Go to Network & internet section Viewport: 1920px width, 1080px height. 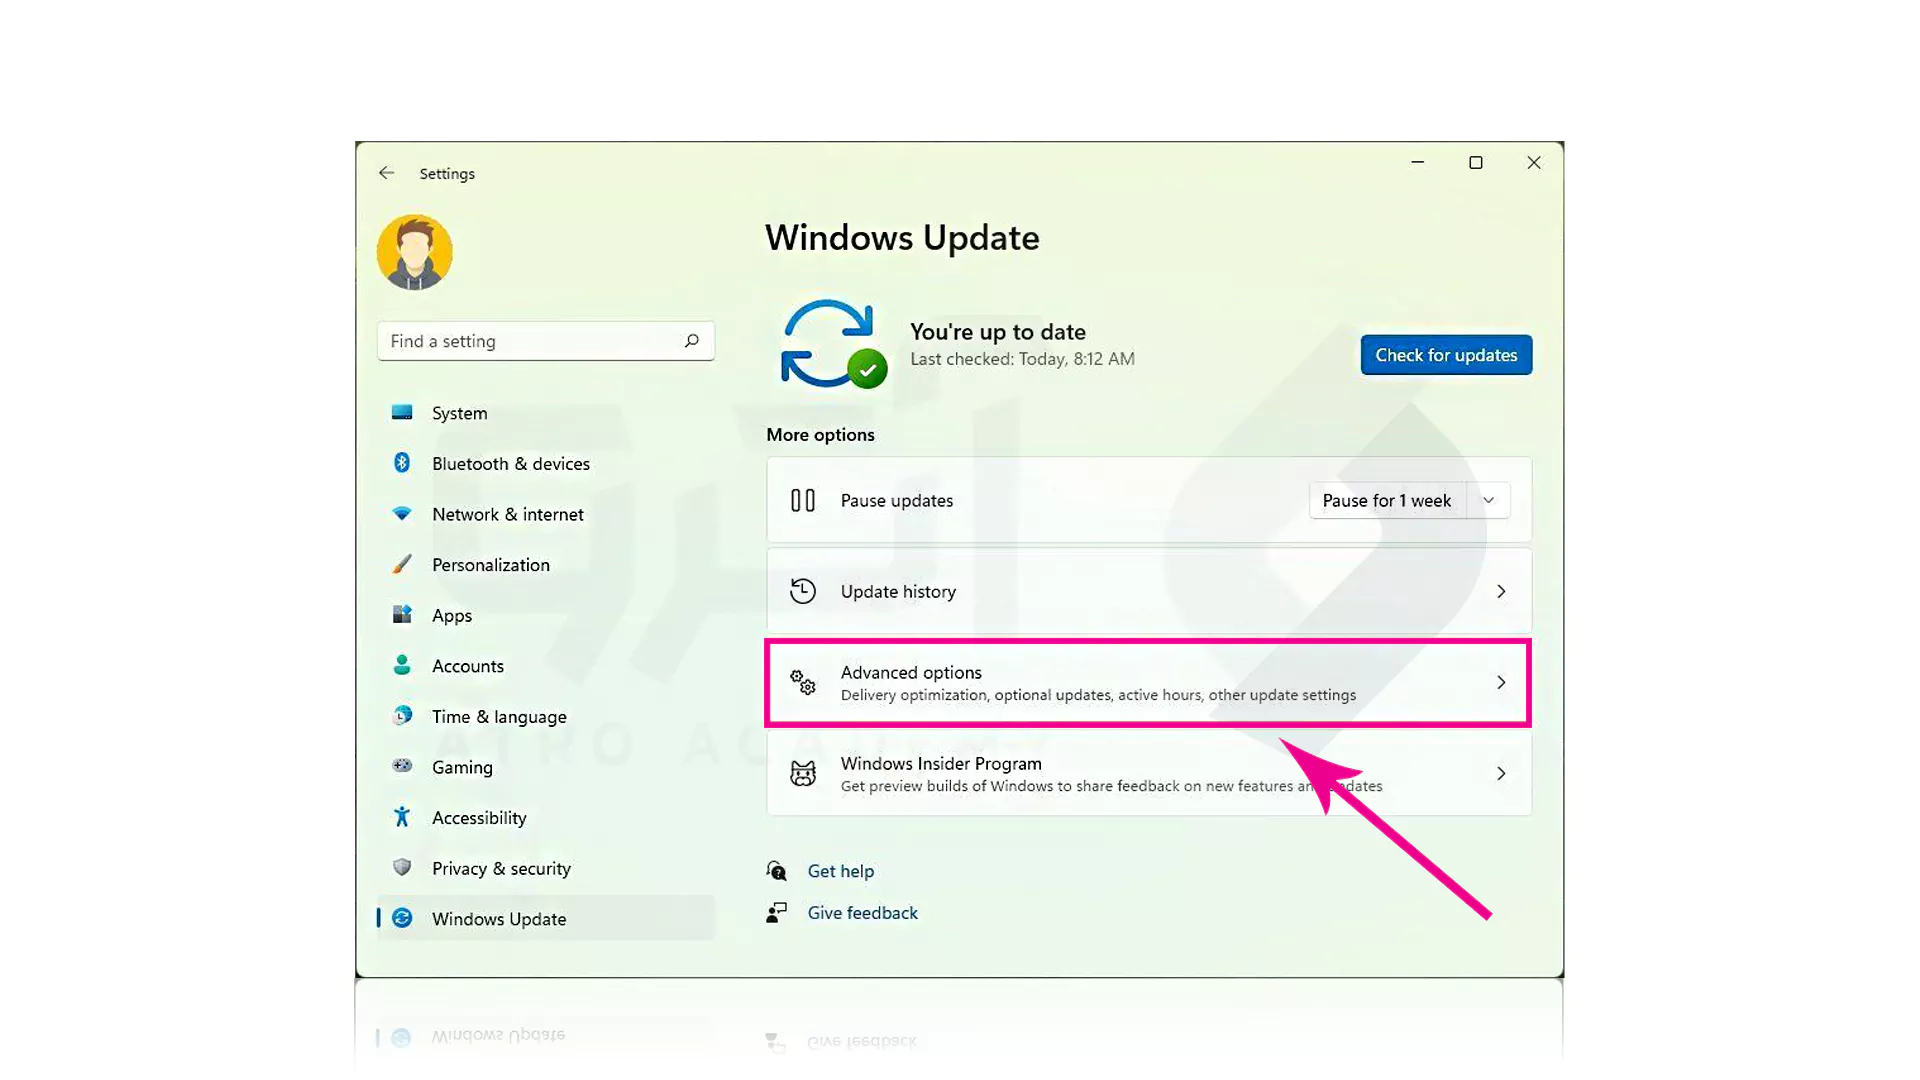click(507, 514)
